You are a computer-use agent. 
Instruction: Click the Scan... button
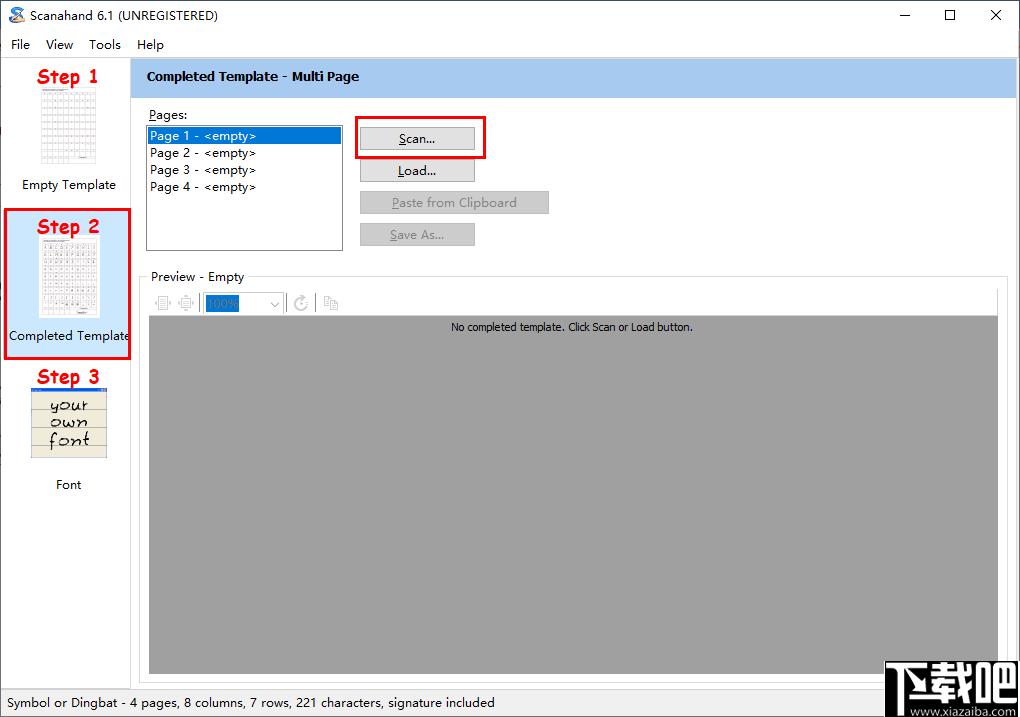(417, 139)
